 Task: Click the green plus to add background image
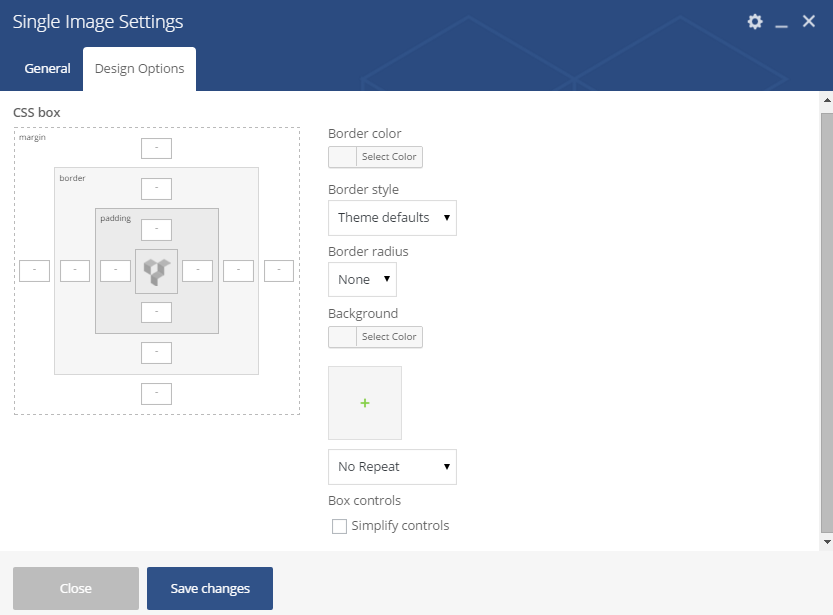point(365,403)
